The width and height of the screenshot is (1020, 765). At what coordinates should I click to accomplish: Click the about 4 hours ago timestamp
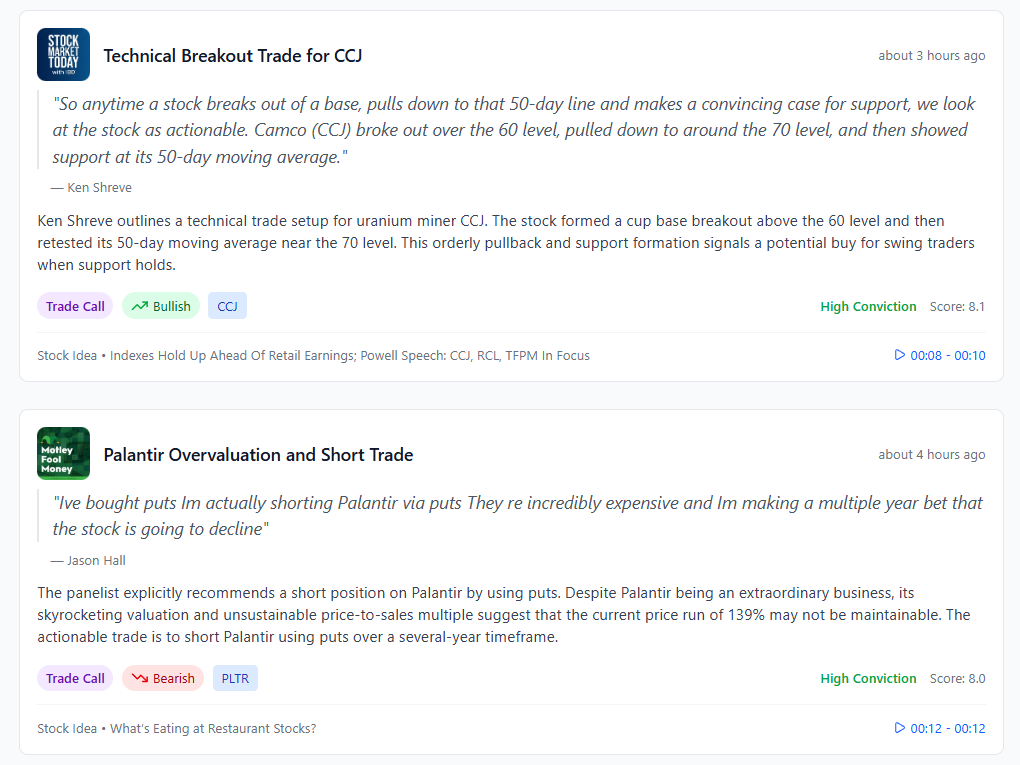click(x=931, y=453)
